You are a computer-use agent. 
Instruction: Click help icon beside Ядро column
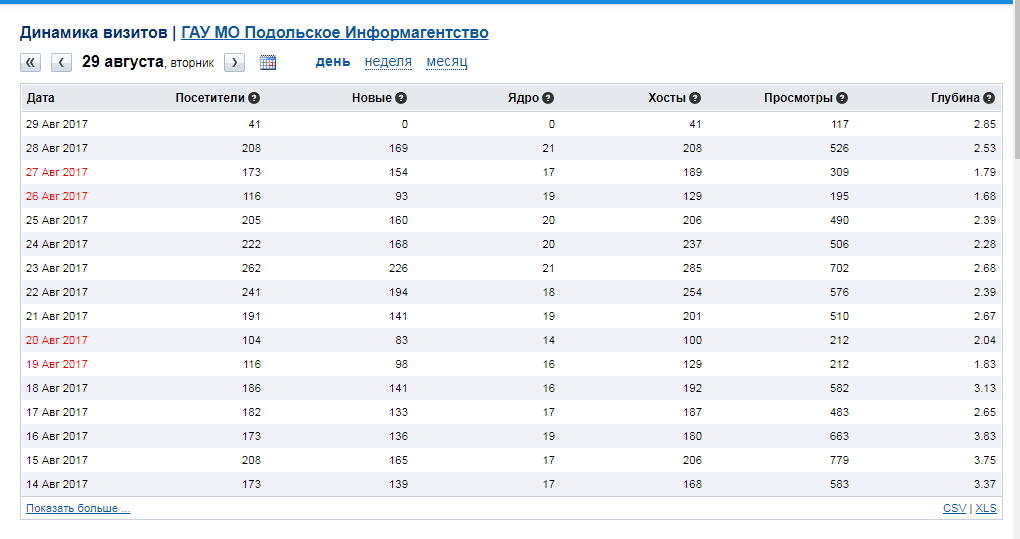point(548,98)
